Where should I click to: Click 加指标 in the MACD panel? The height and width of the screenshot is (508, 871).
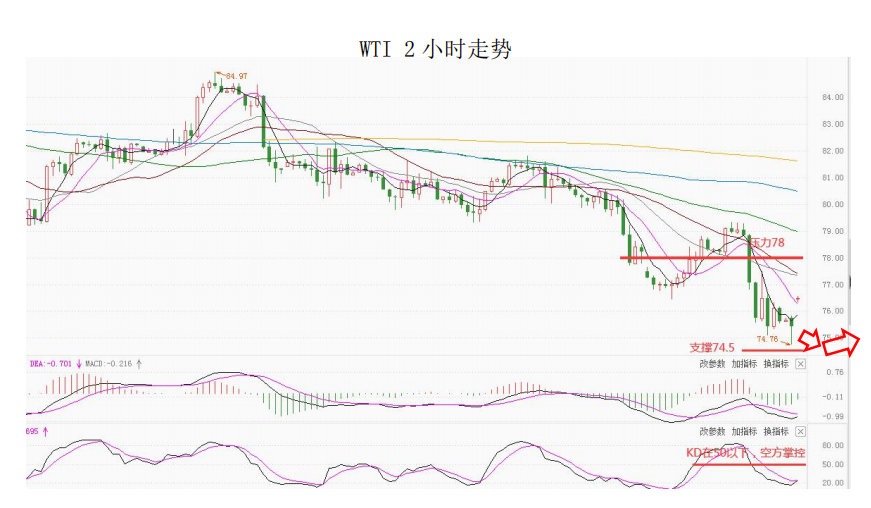pos(744,364)
